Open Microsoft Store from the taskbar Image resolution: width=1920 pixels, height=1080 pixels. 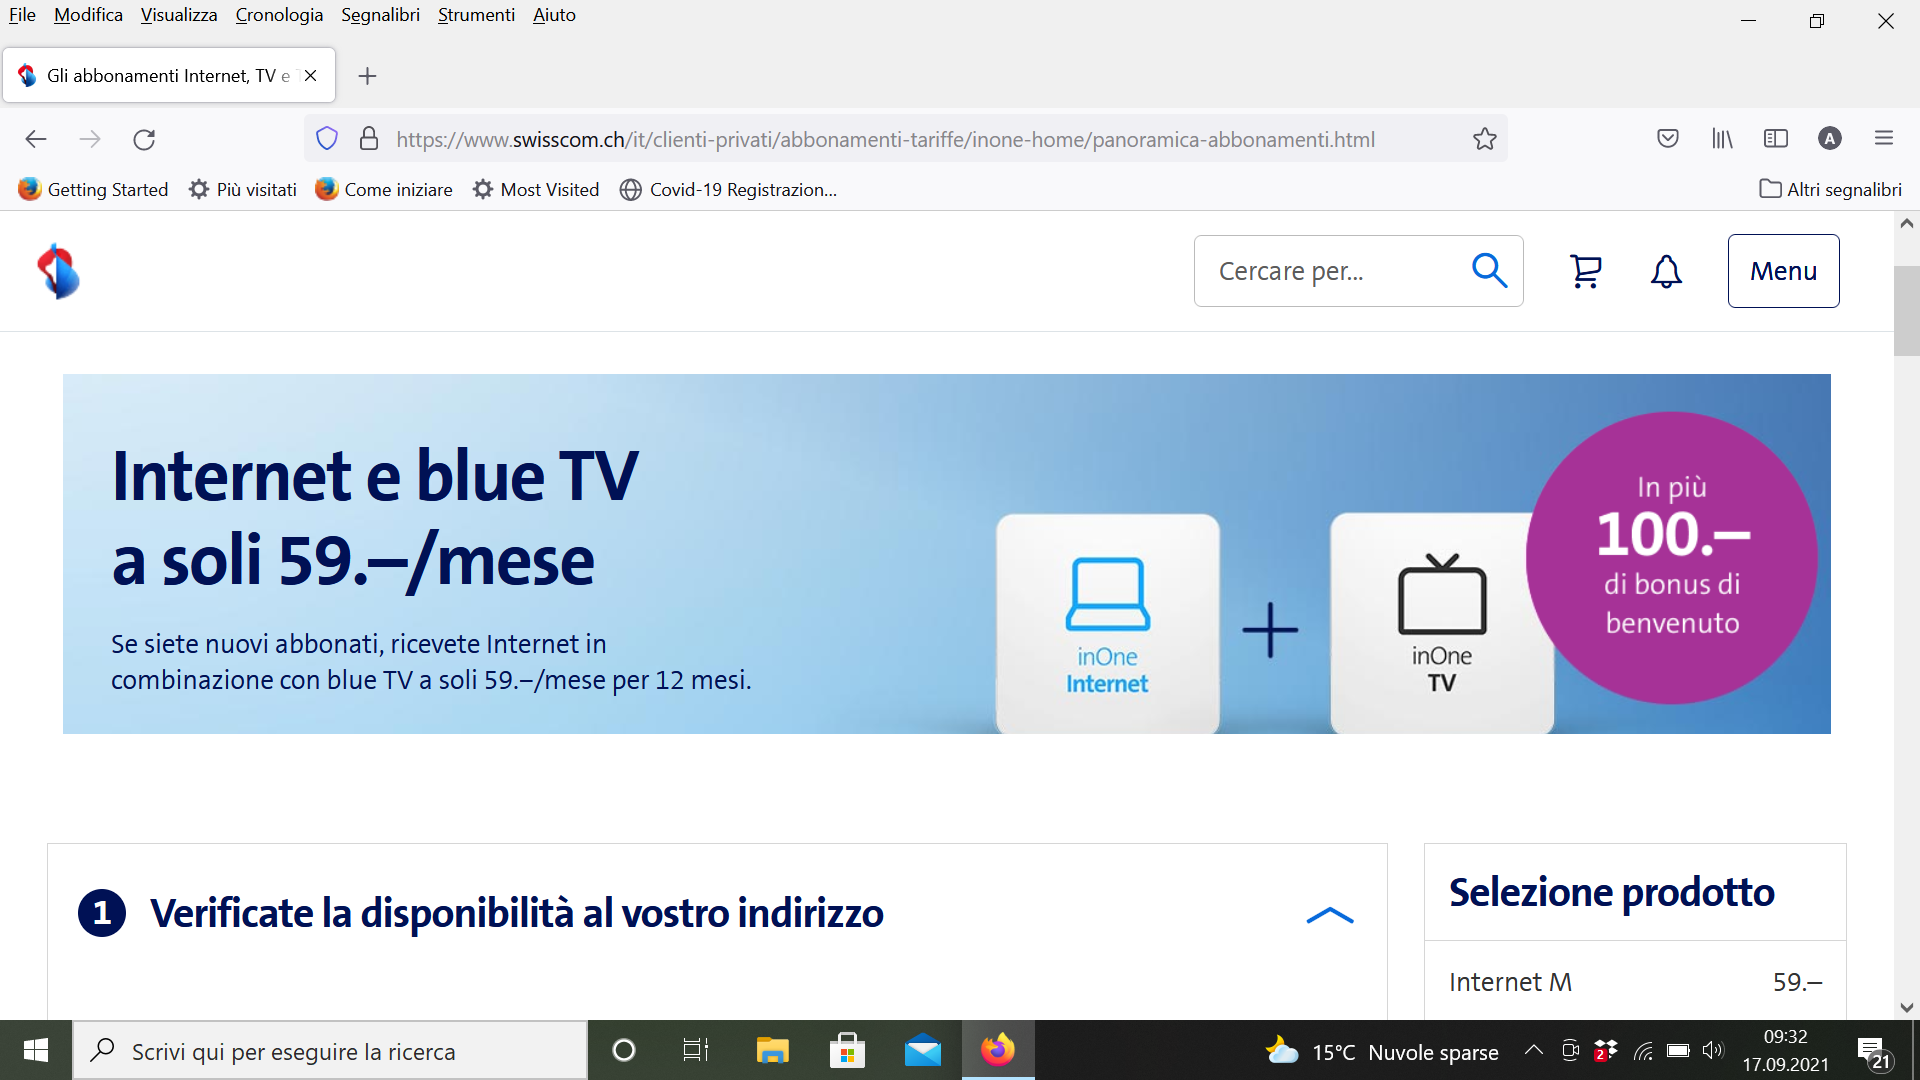click(847, 1050)
